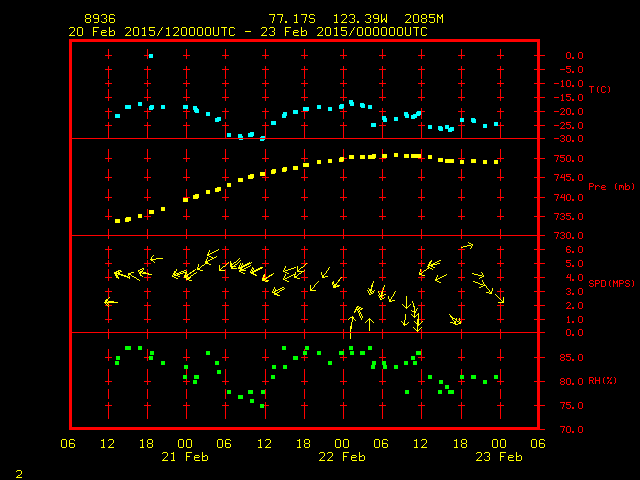Click the SPD(MPS) wind speed axis title
Screen dimensions: 640x480
click(611, 283)
